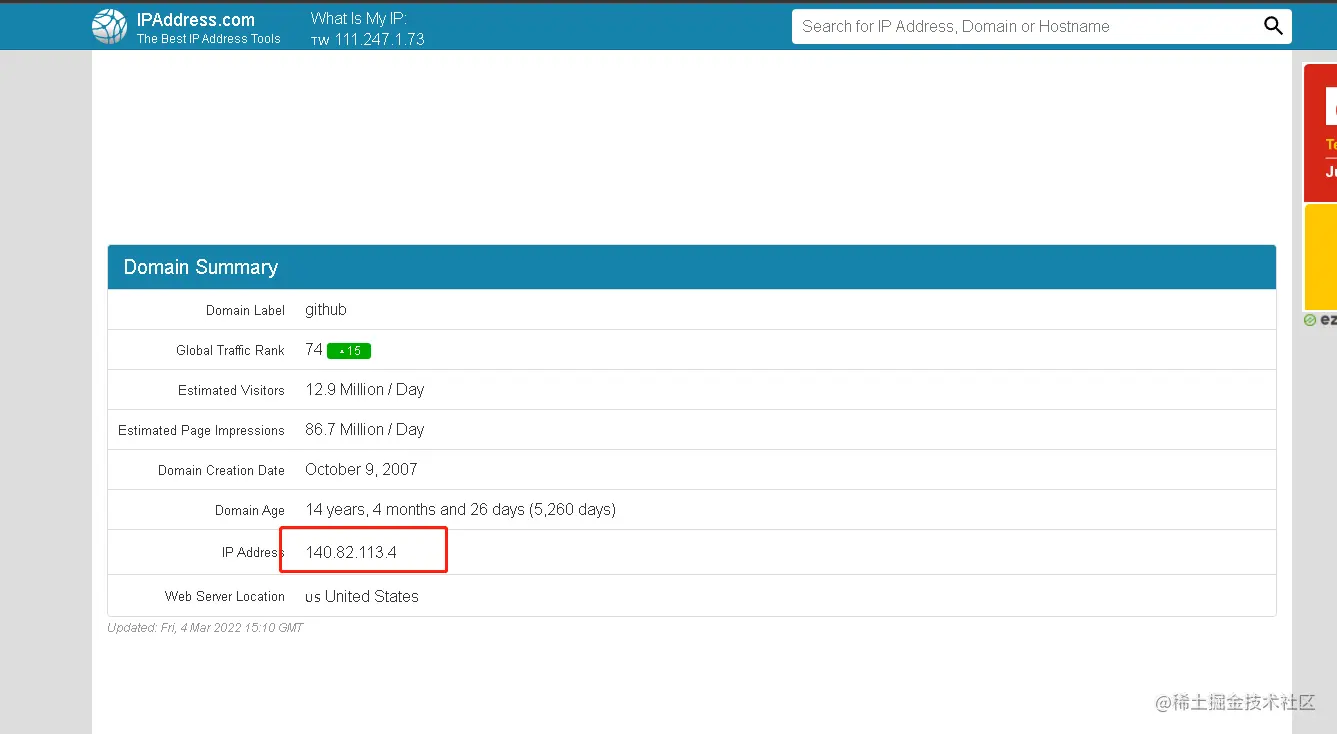Screen dimensions: 1337x734
Task: Open the IPAddress.com site title link
Action: point(196,20)
